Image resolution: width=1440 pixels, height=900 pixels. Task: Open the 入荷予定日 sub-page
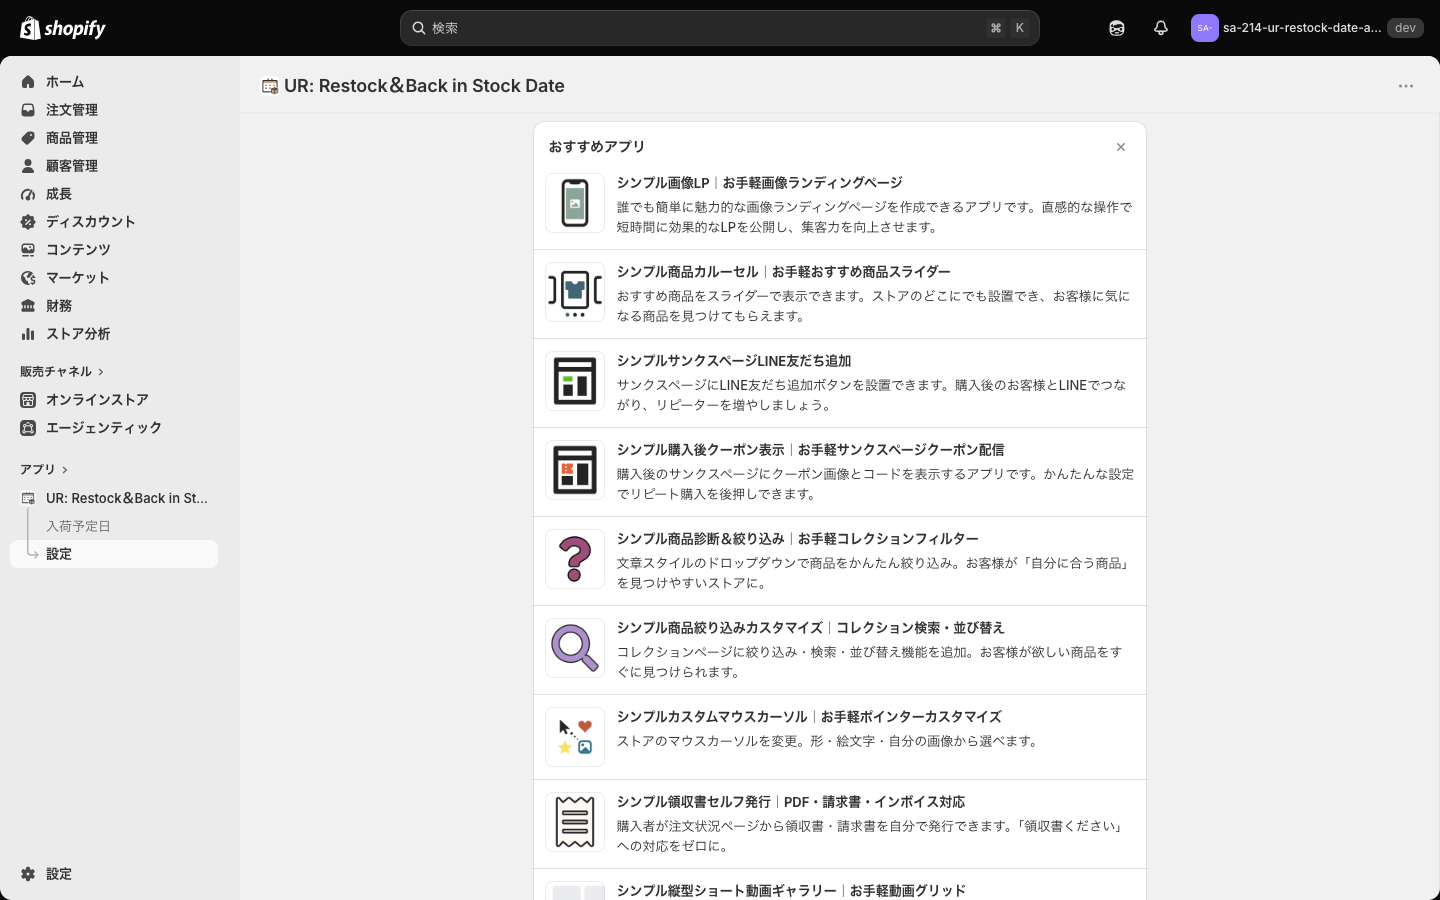[x=114, y=526]
